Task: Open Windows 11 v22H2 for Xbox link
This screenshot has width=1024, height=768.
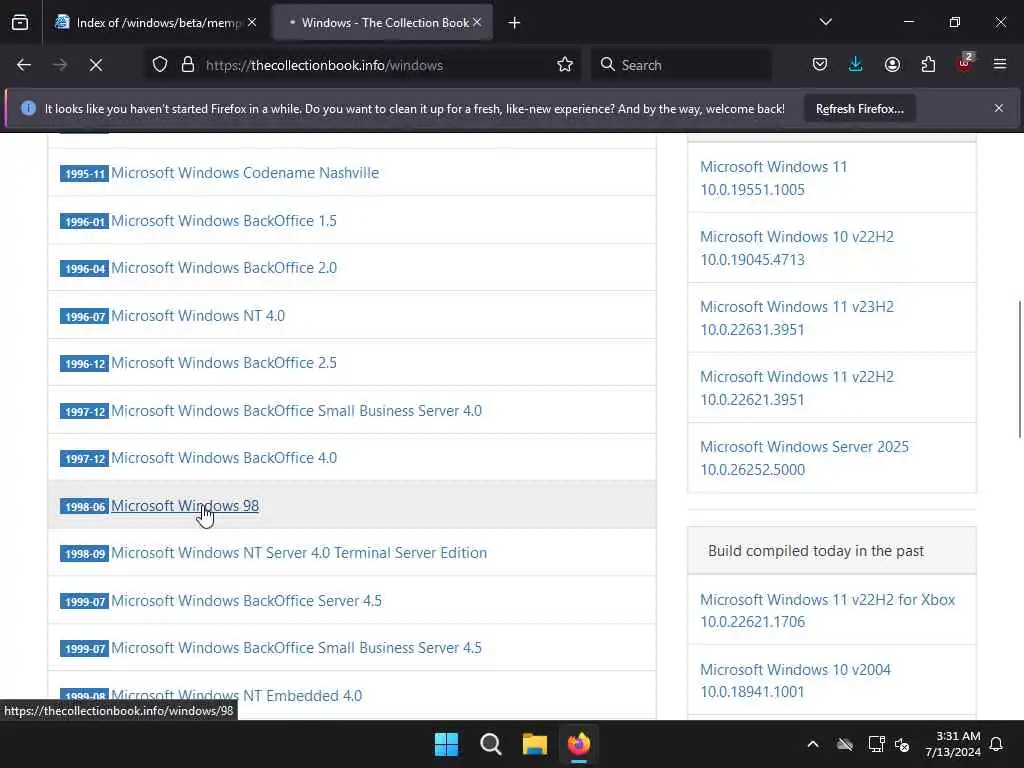Action: click(x=827, y=611)
